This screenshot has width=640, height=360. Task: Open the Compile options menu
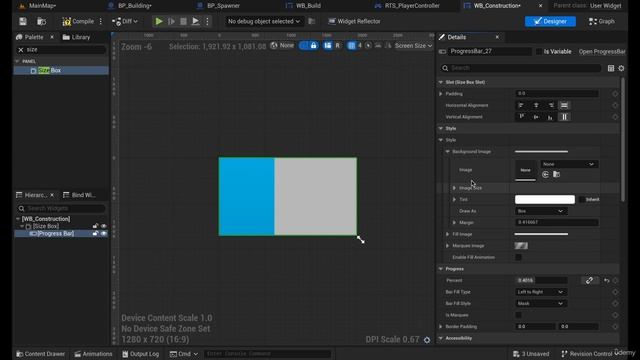101,21
